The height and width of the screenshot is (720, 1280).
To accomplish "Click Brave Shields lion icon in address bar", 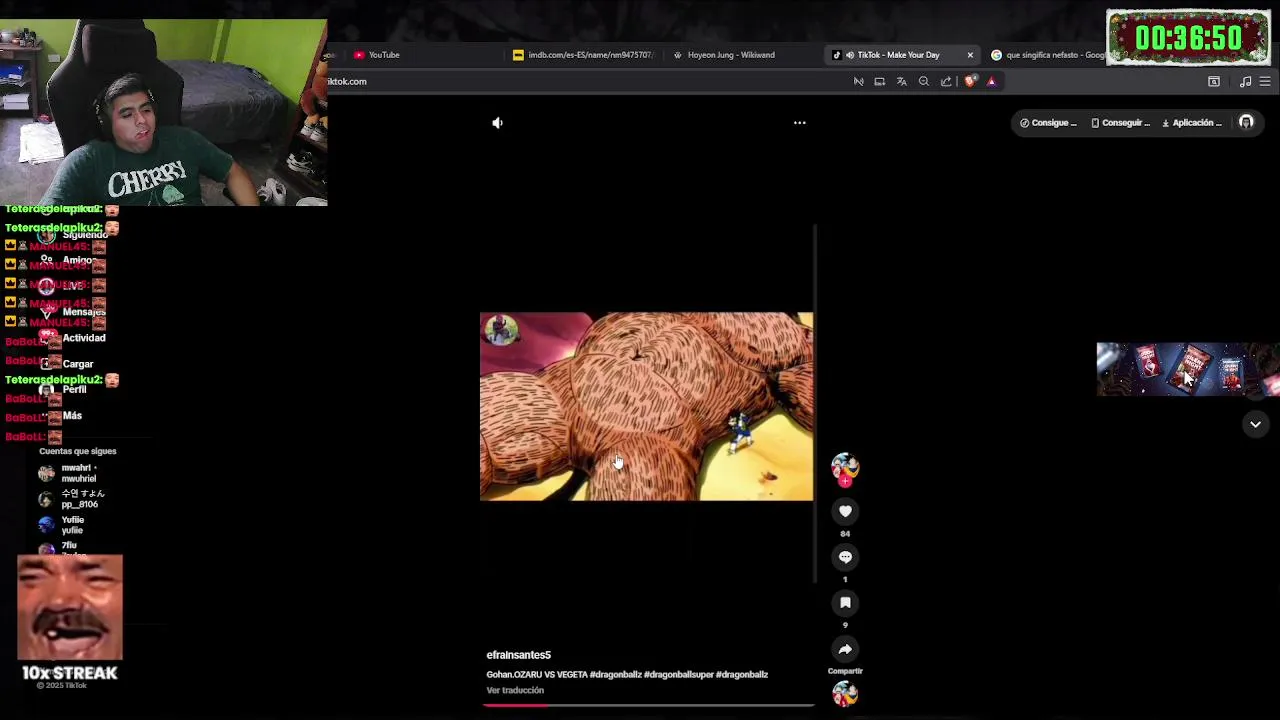I will pos(970,82).
